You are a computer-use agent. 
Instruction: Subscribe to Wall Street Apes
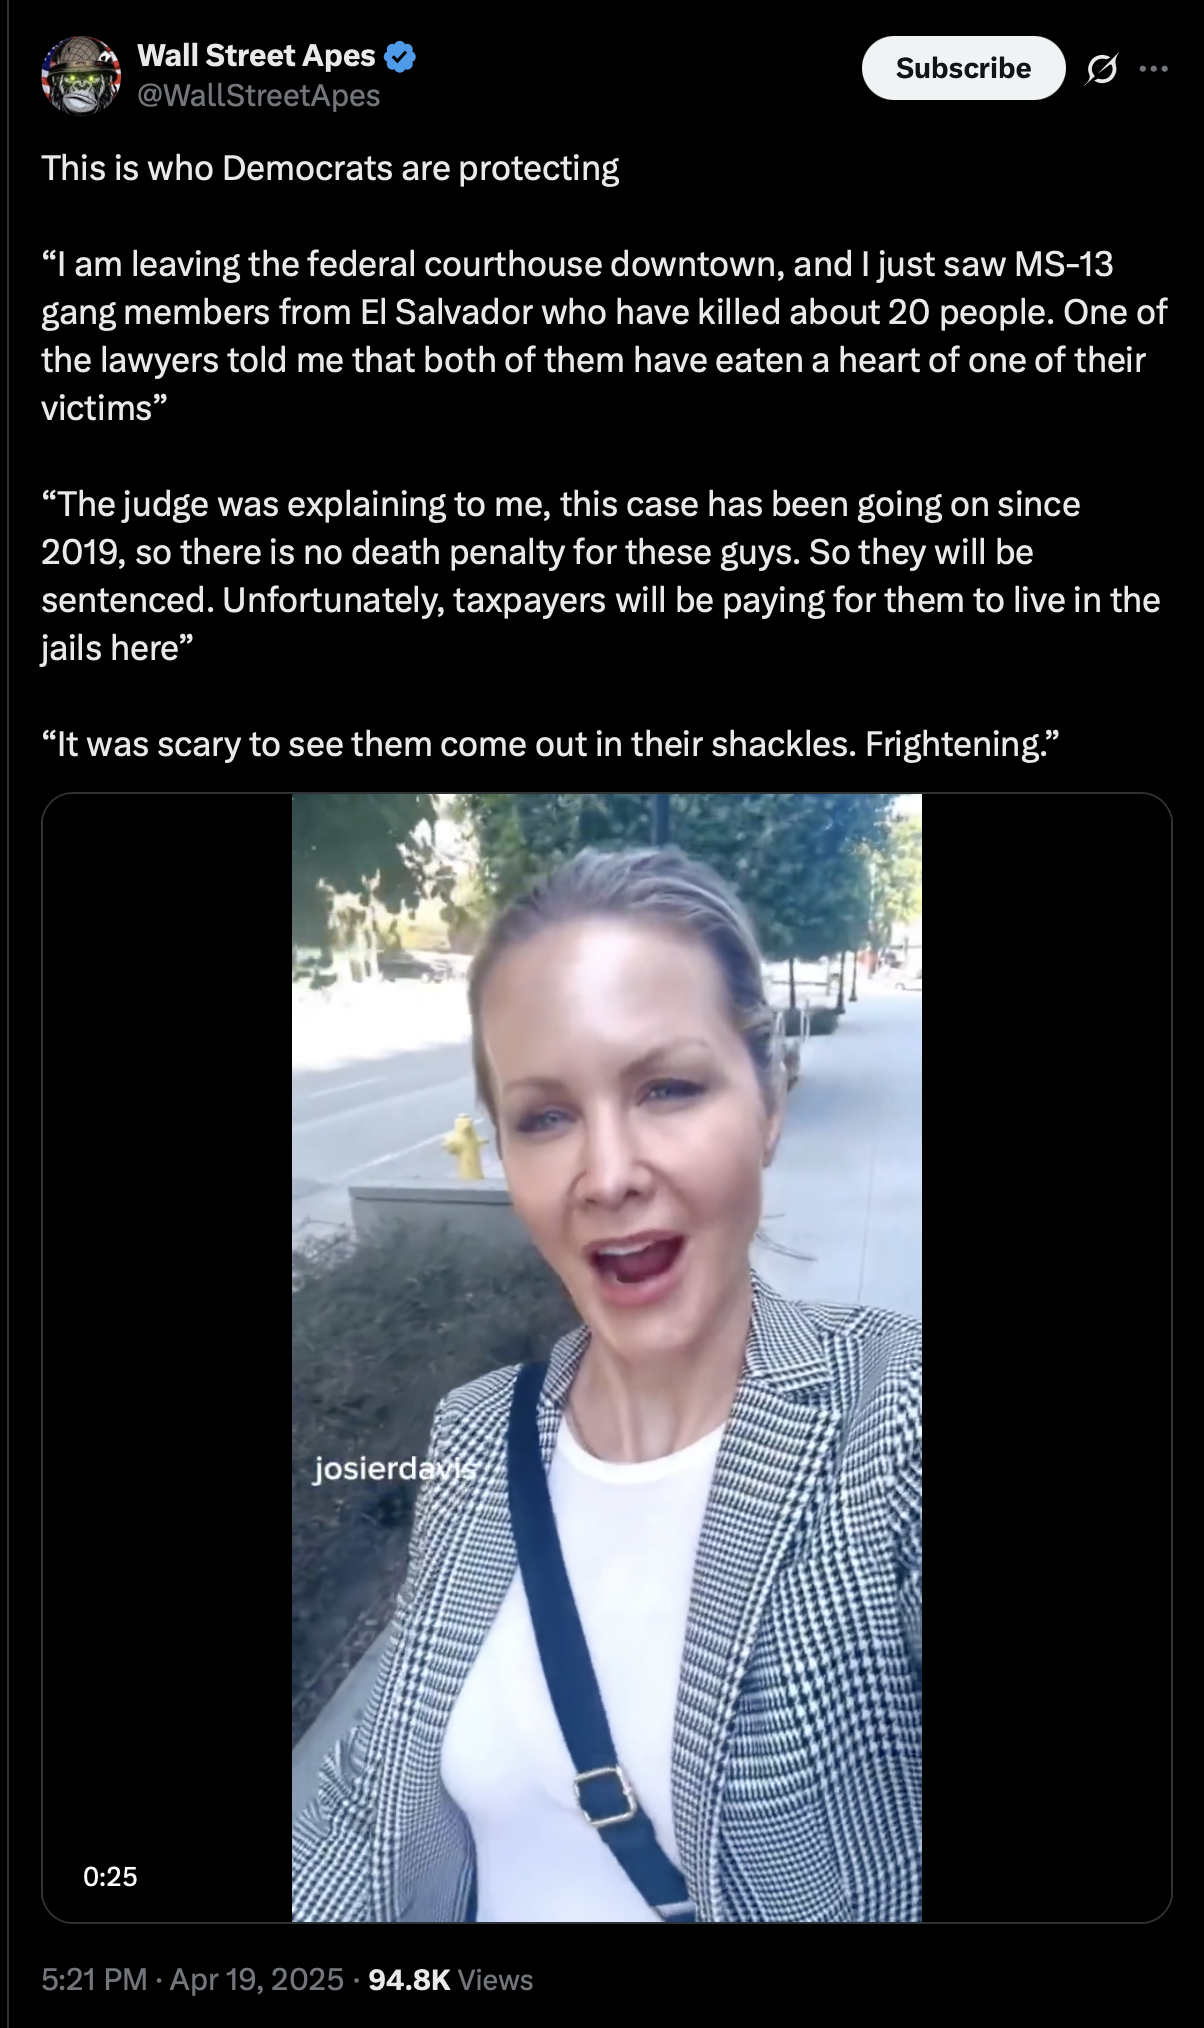963,68
